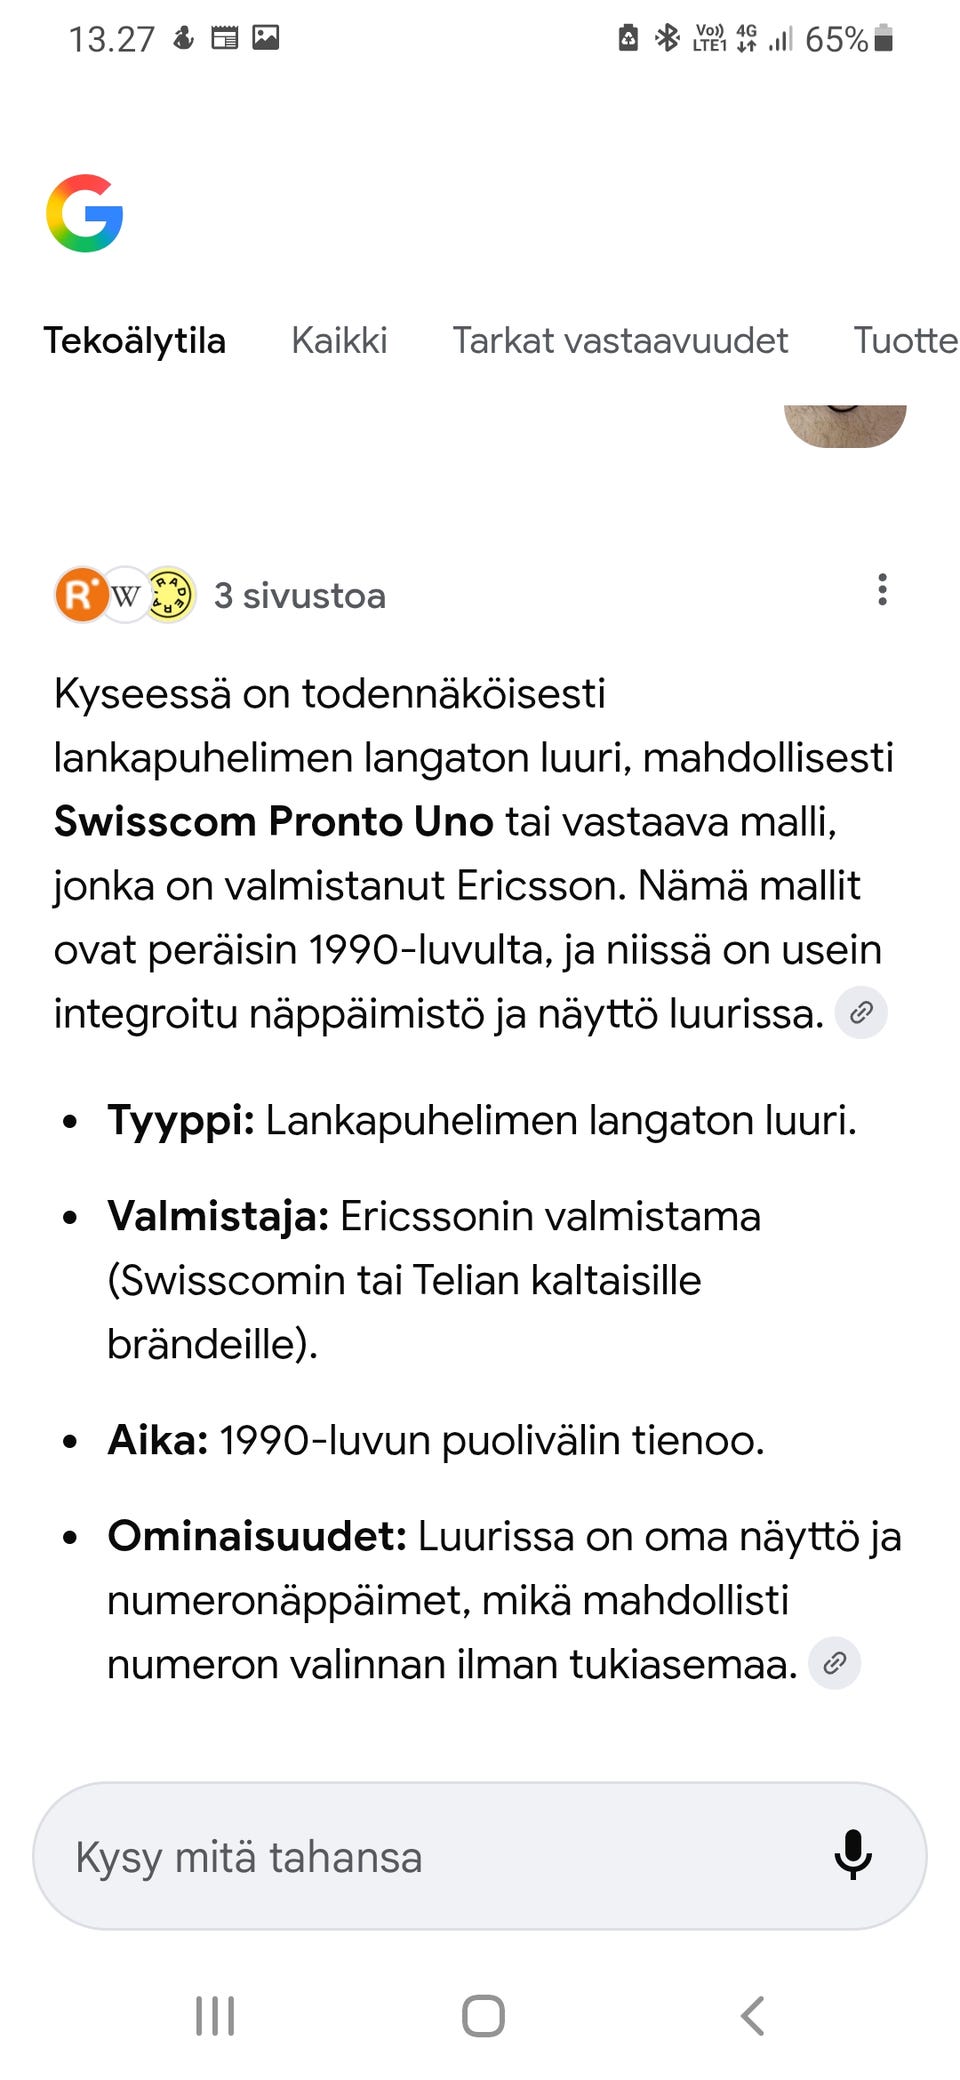Screen dimensions: 960x2080
Task: Open the three-dot overflow menu
Action: point(882,591)
